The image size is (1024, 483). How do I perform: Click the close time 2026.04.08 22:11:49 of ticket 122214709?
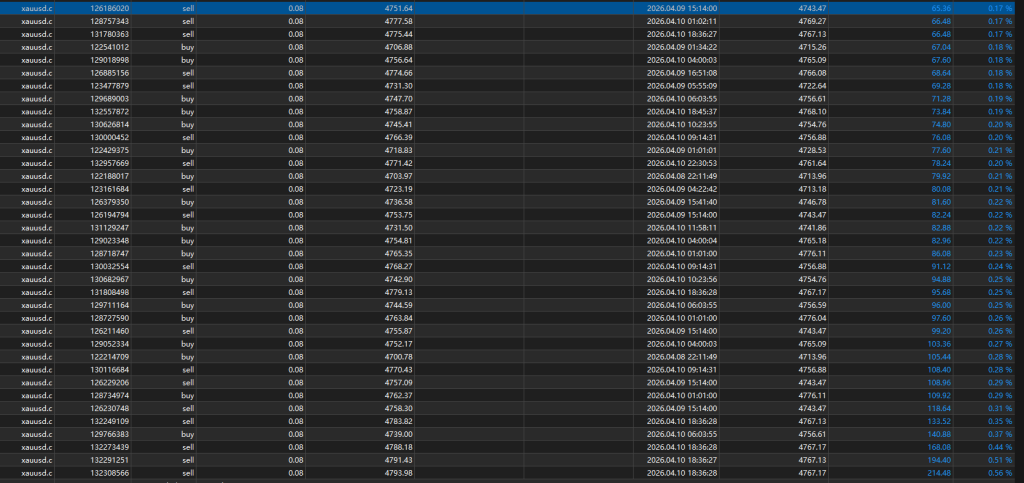click(681, 356)
